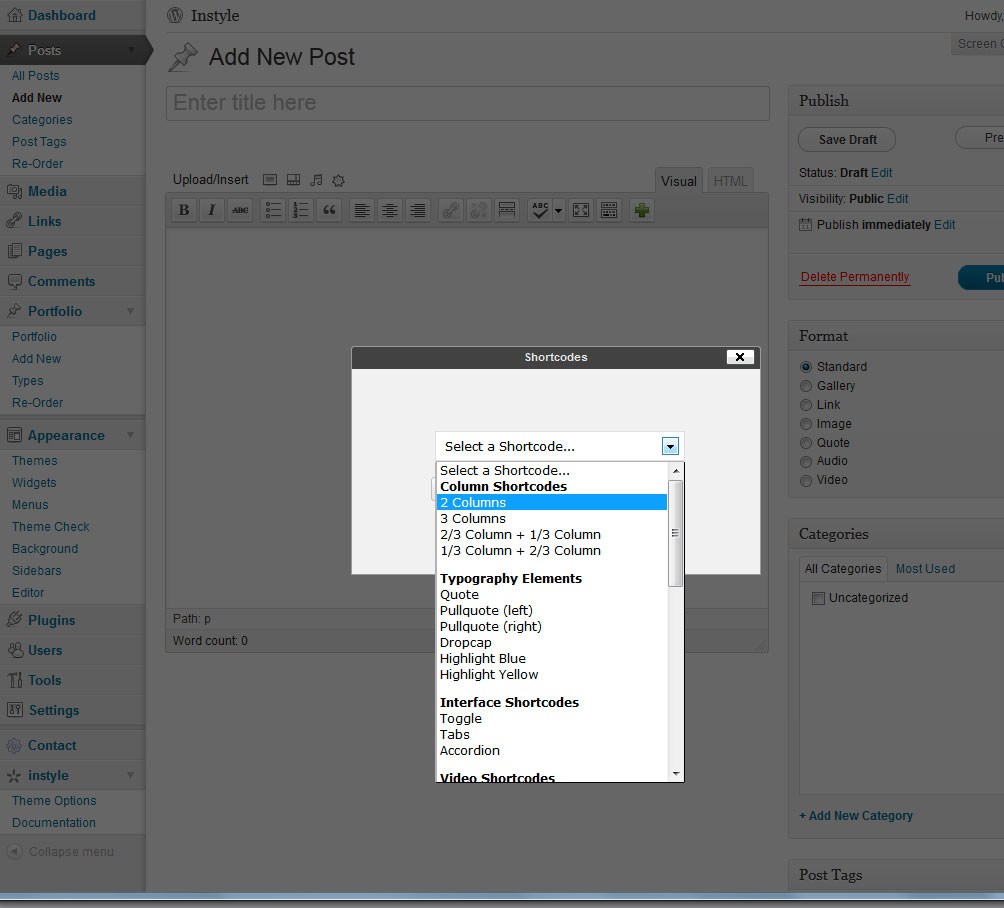Screen dimensions: 1004x908
Task: Click the Italic formatting icon
Action: pyautogui.click(x=212, y=210)
